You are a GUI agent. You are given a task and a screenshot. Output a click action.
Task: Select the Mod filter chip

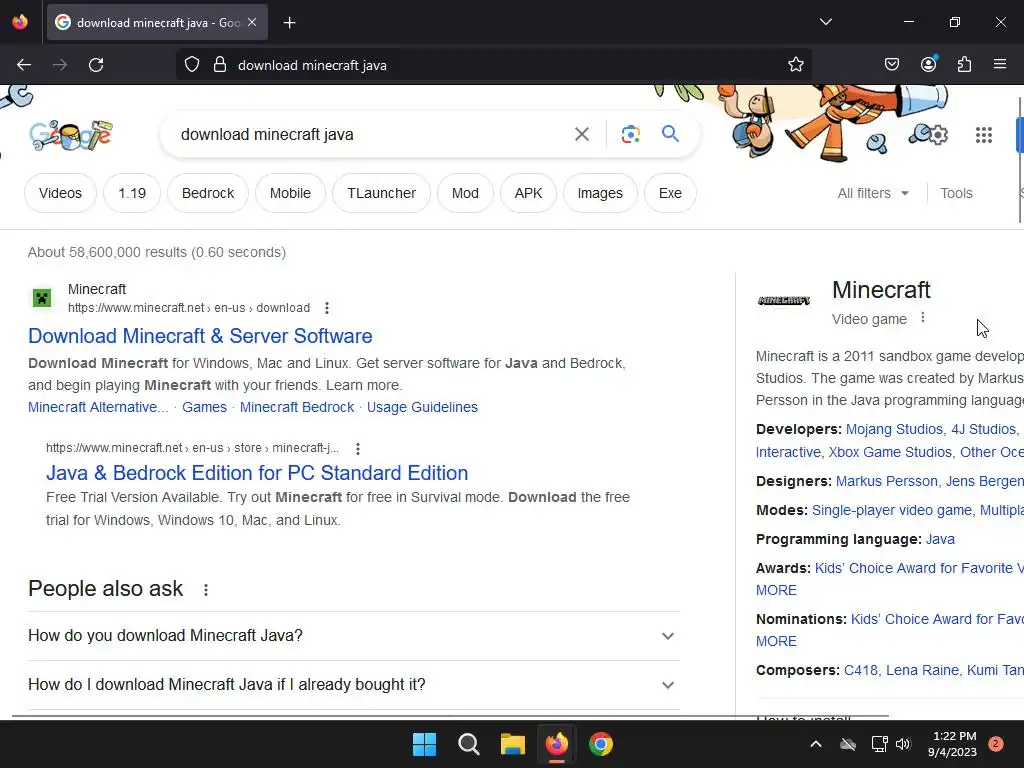[x=465, y=193]
